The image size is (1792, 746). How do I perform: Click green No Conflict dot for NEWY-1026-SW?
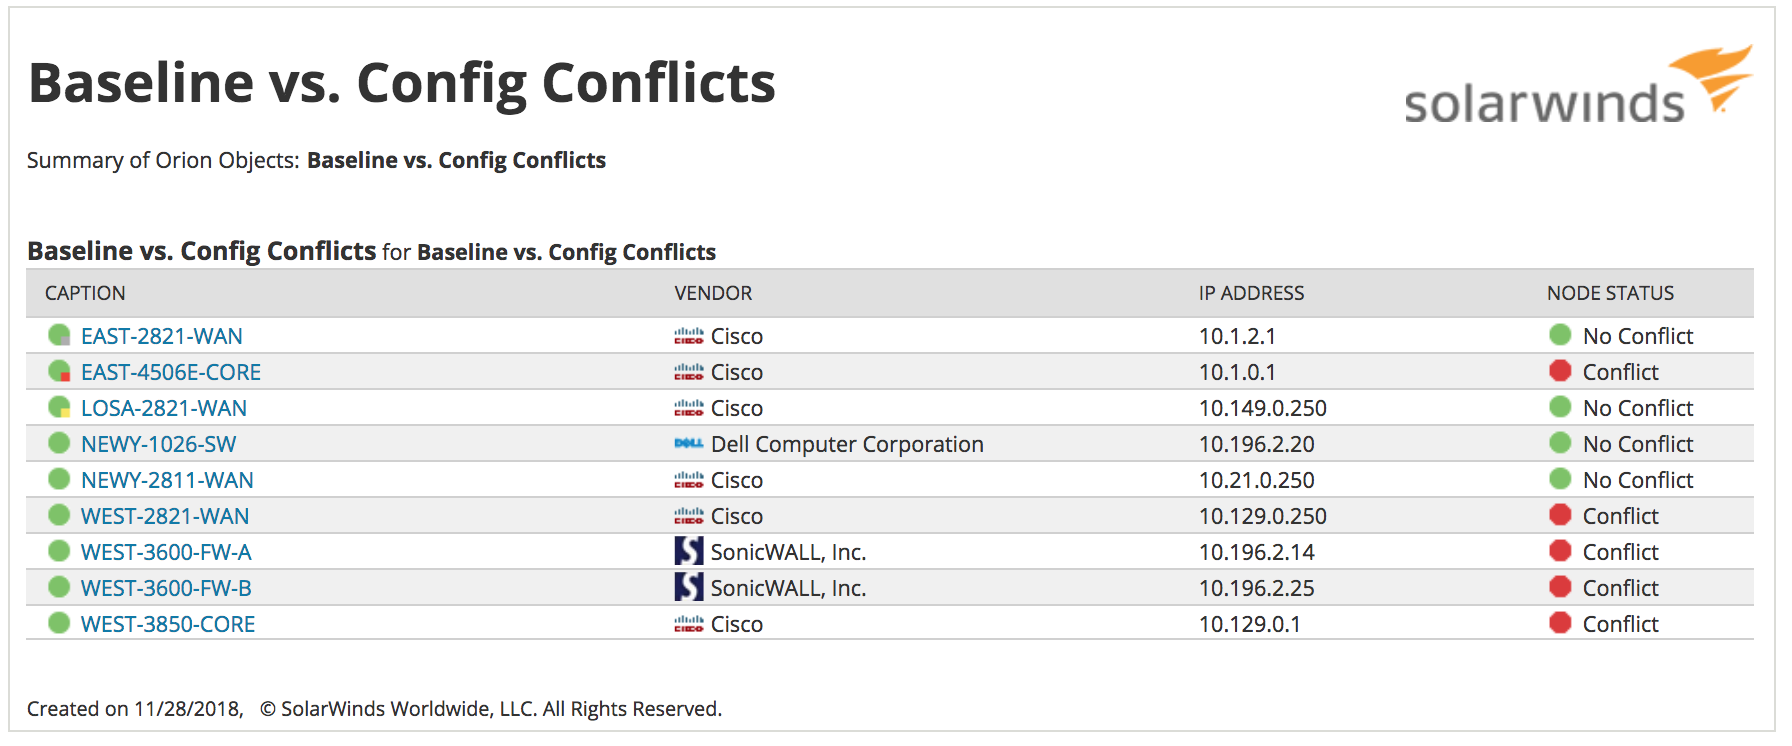(1560, 442)
